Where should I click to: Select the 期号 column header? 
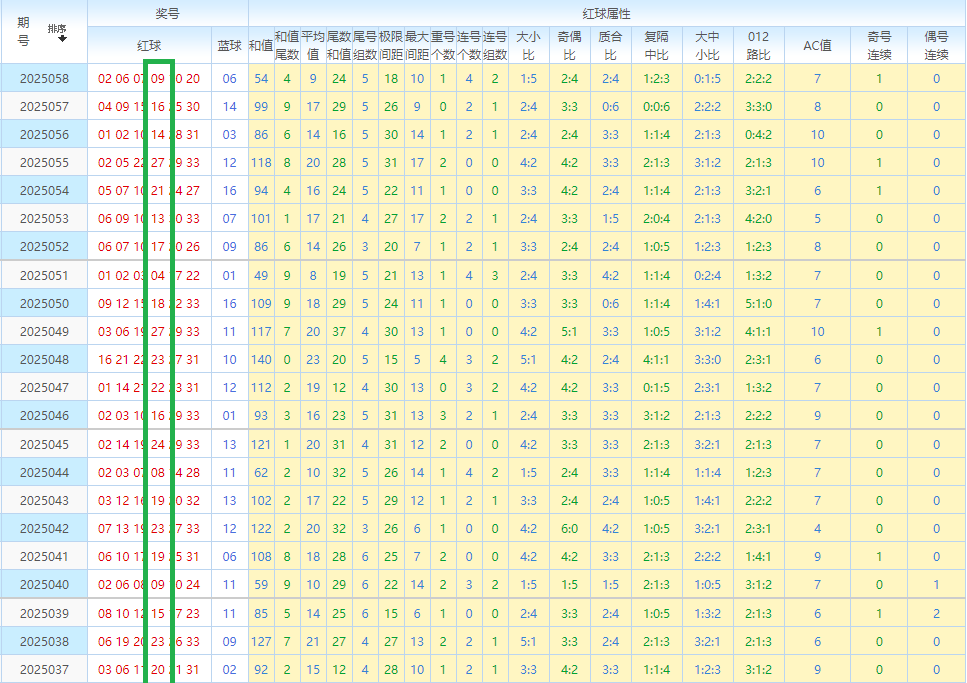[23, 31]
